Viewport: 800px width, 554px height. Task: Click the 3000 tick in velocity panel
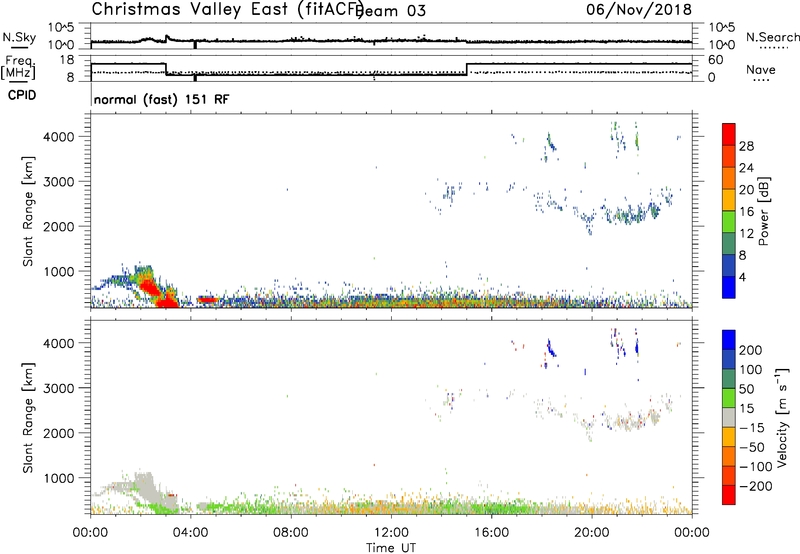(60, 388)
